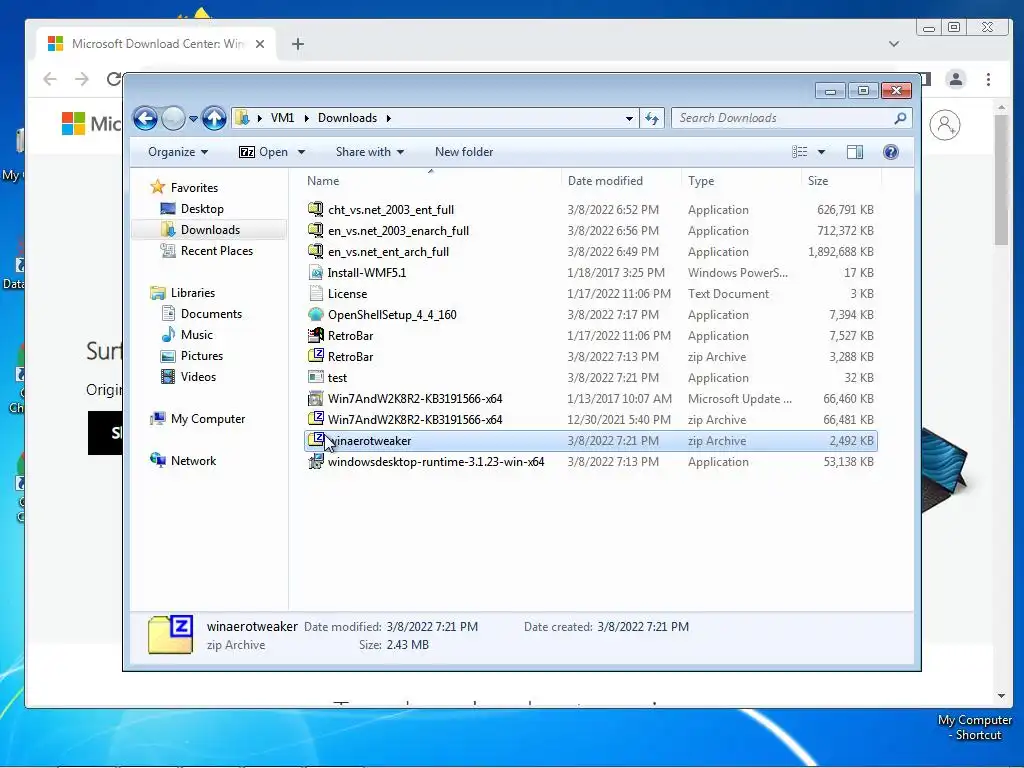Open recent locations dropdown beside nav arrows
The height and width of the screenshot is (768, 1024).
tap(193, 119)
